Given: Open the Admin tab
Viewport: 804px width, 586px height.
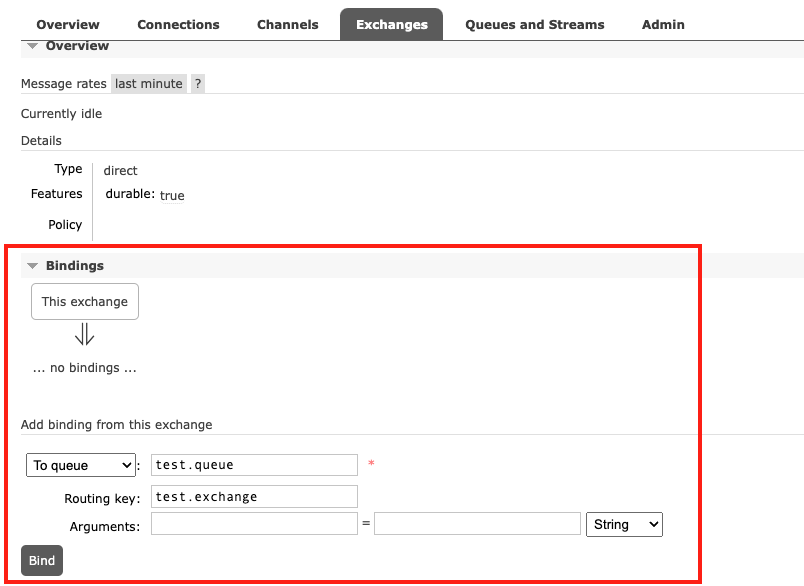Looking at the screenshot, I should click(663, 24).
